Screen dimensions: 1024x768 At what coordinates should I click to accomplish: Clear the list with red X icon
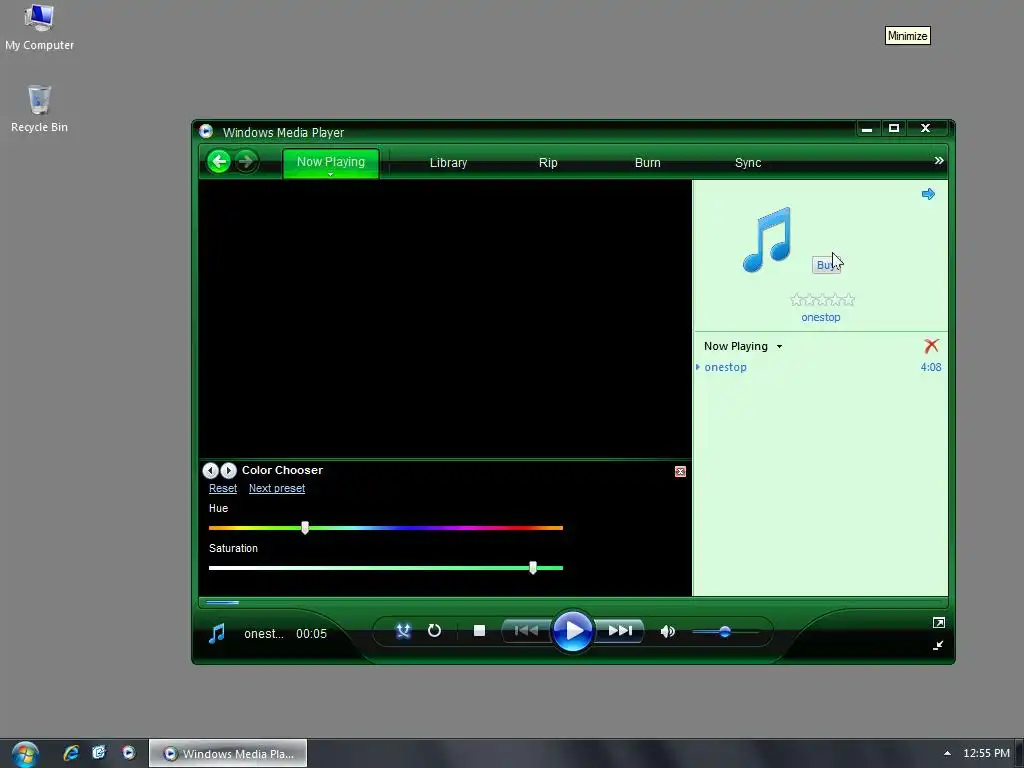pos(931,345)
